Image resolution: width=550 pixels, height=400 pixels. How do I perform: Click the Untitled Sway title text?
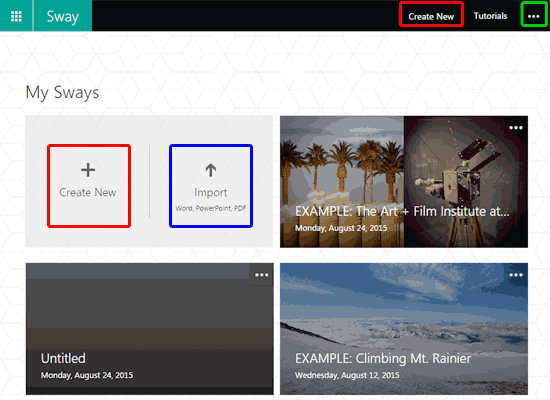pos(63,358)
